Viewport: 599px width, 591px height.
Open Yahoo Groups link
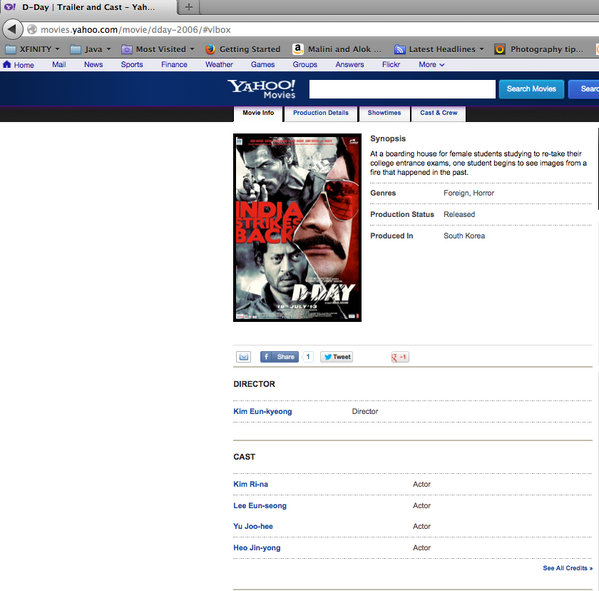pyautogui.click(x=305, y=65)
